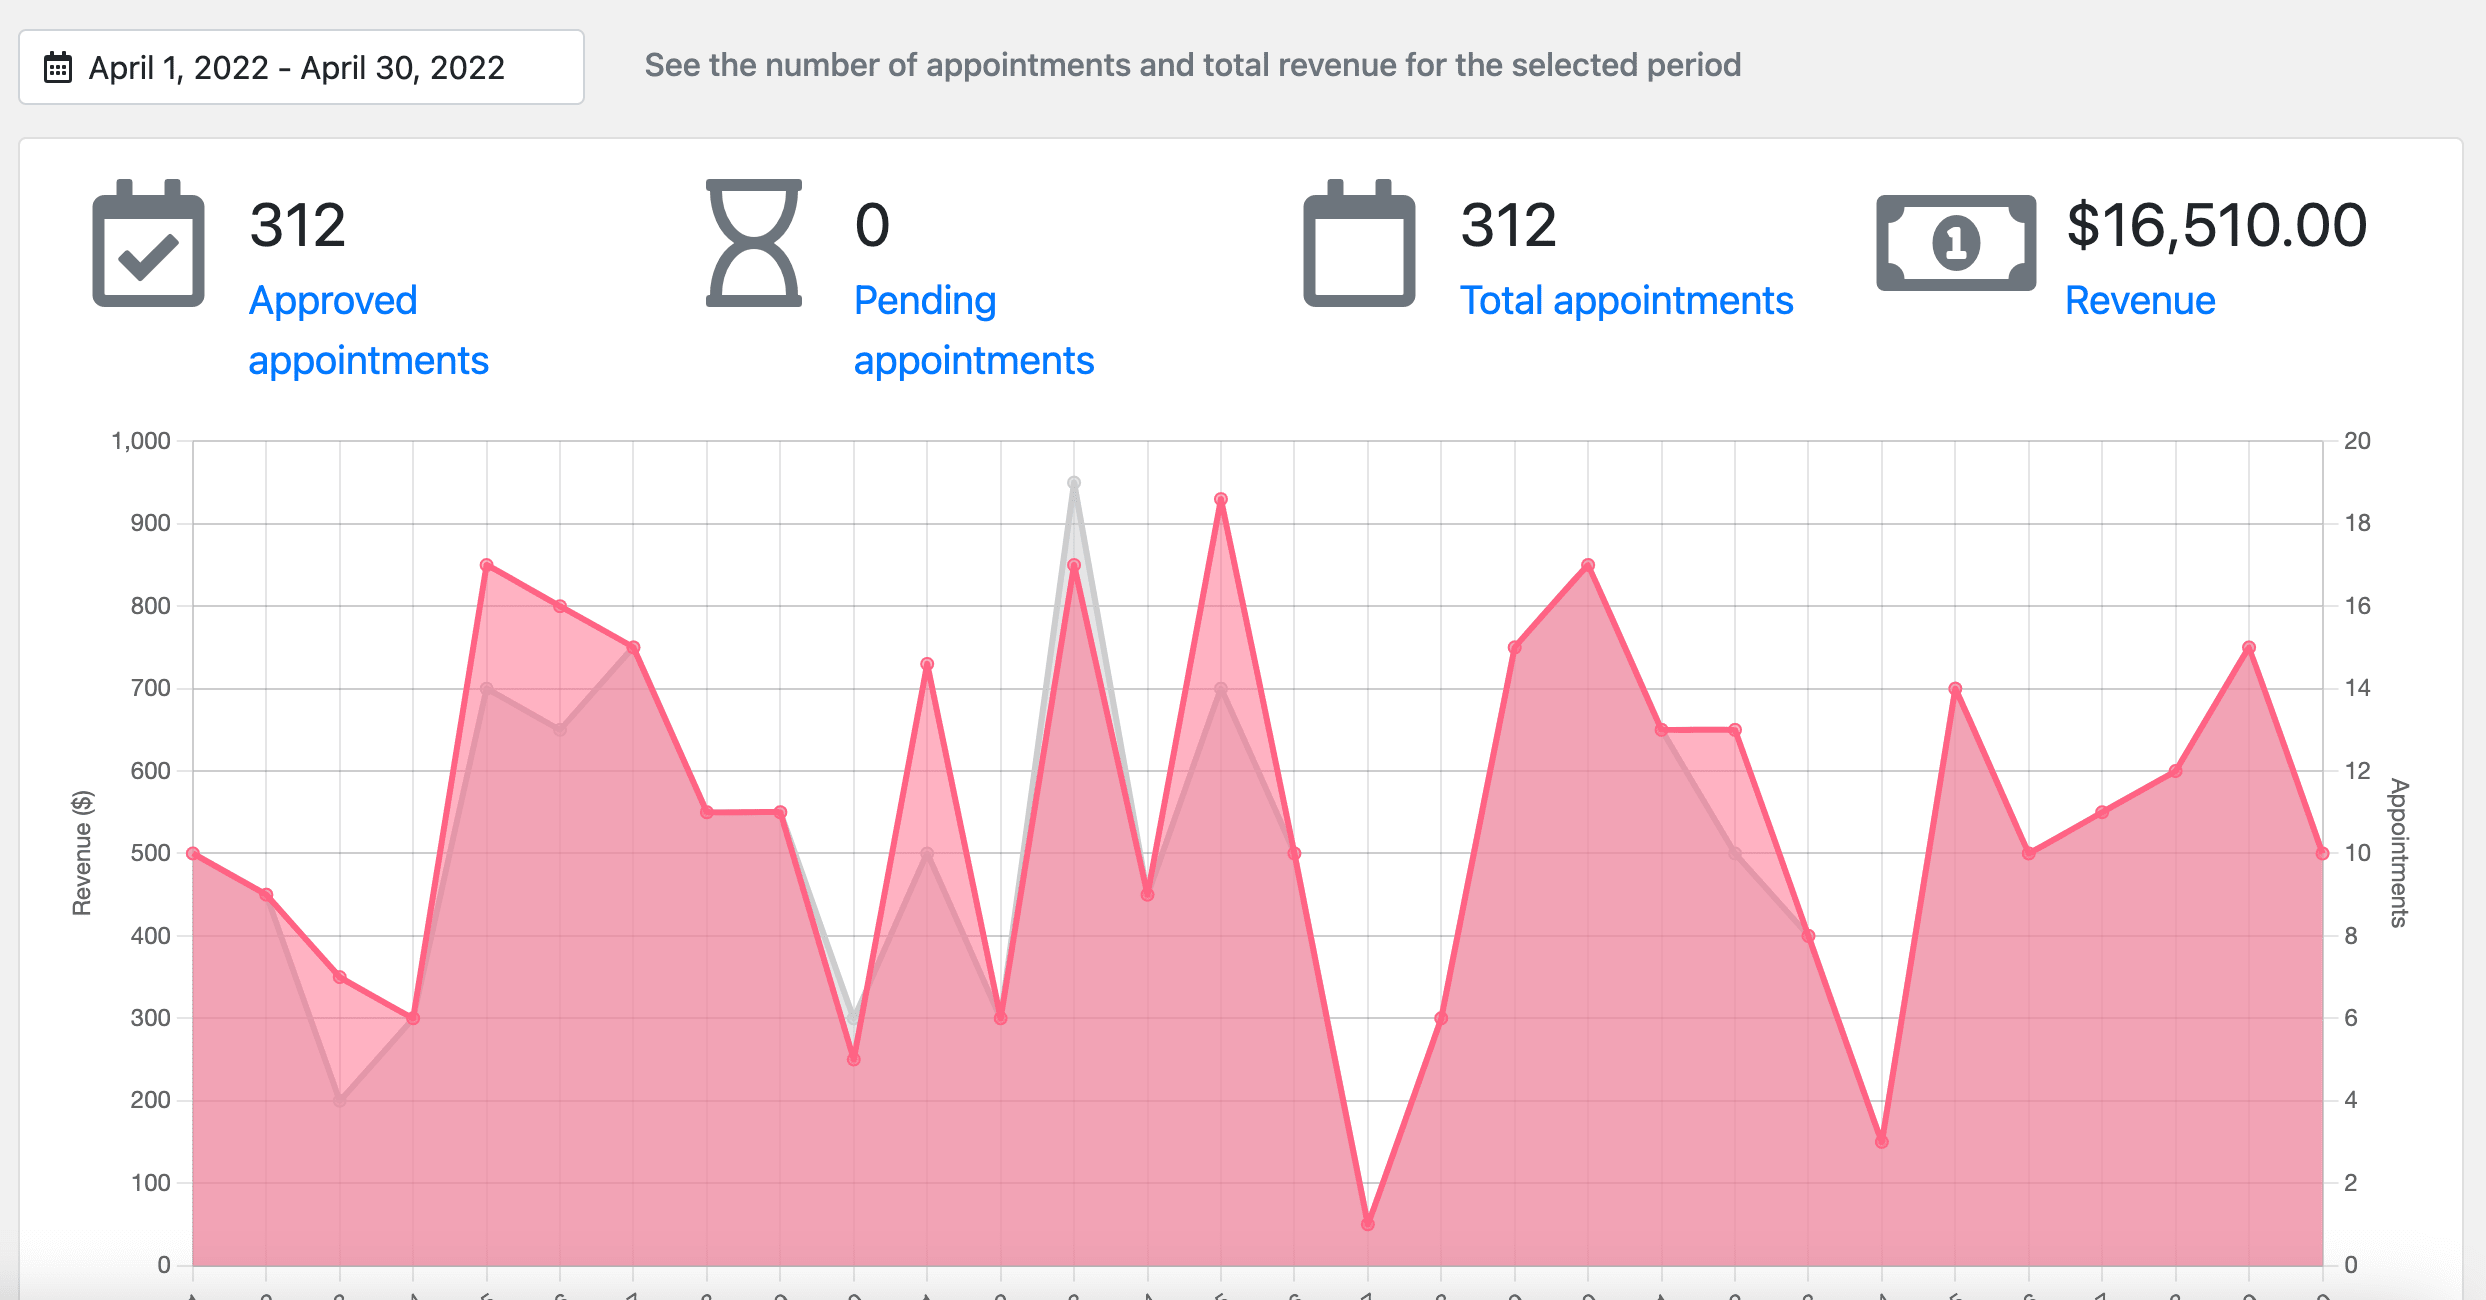Click the highest pink revenue data point
This screenshot has width=2486, height=1300.
coord(1221,499)
